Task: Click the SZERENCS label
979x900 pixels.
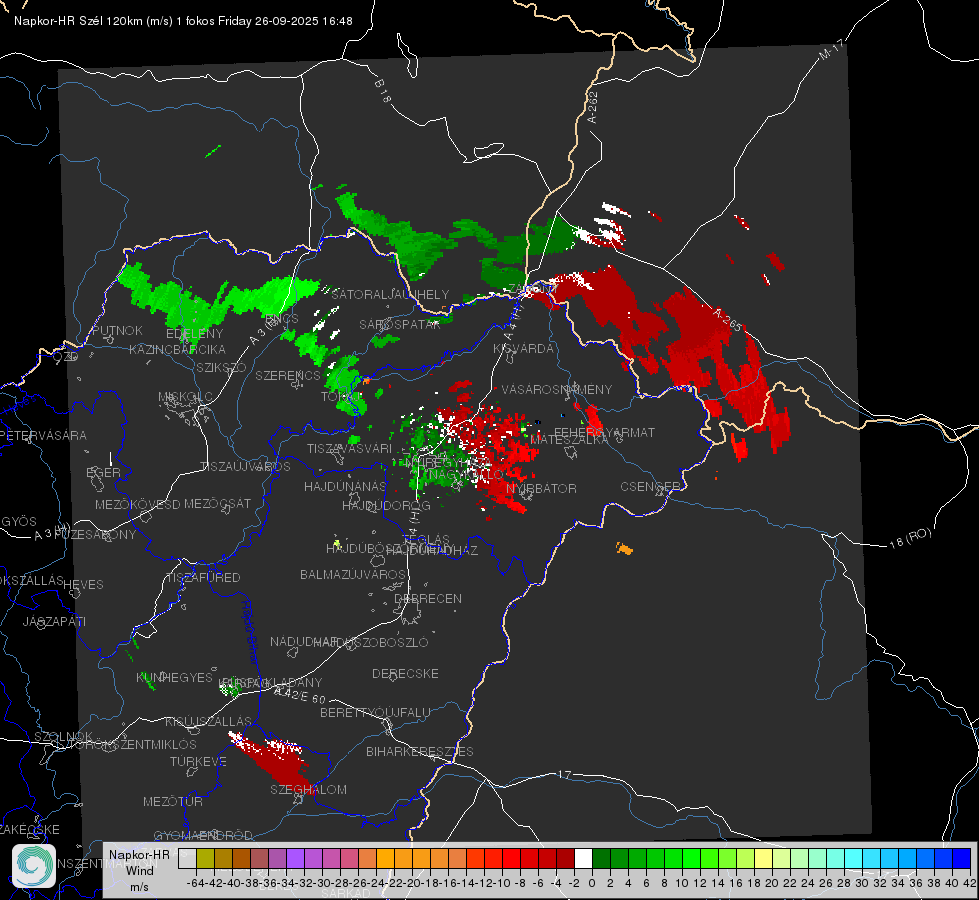Action: click(288, 376)
